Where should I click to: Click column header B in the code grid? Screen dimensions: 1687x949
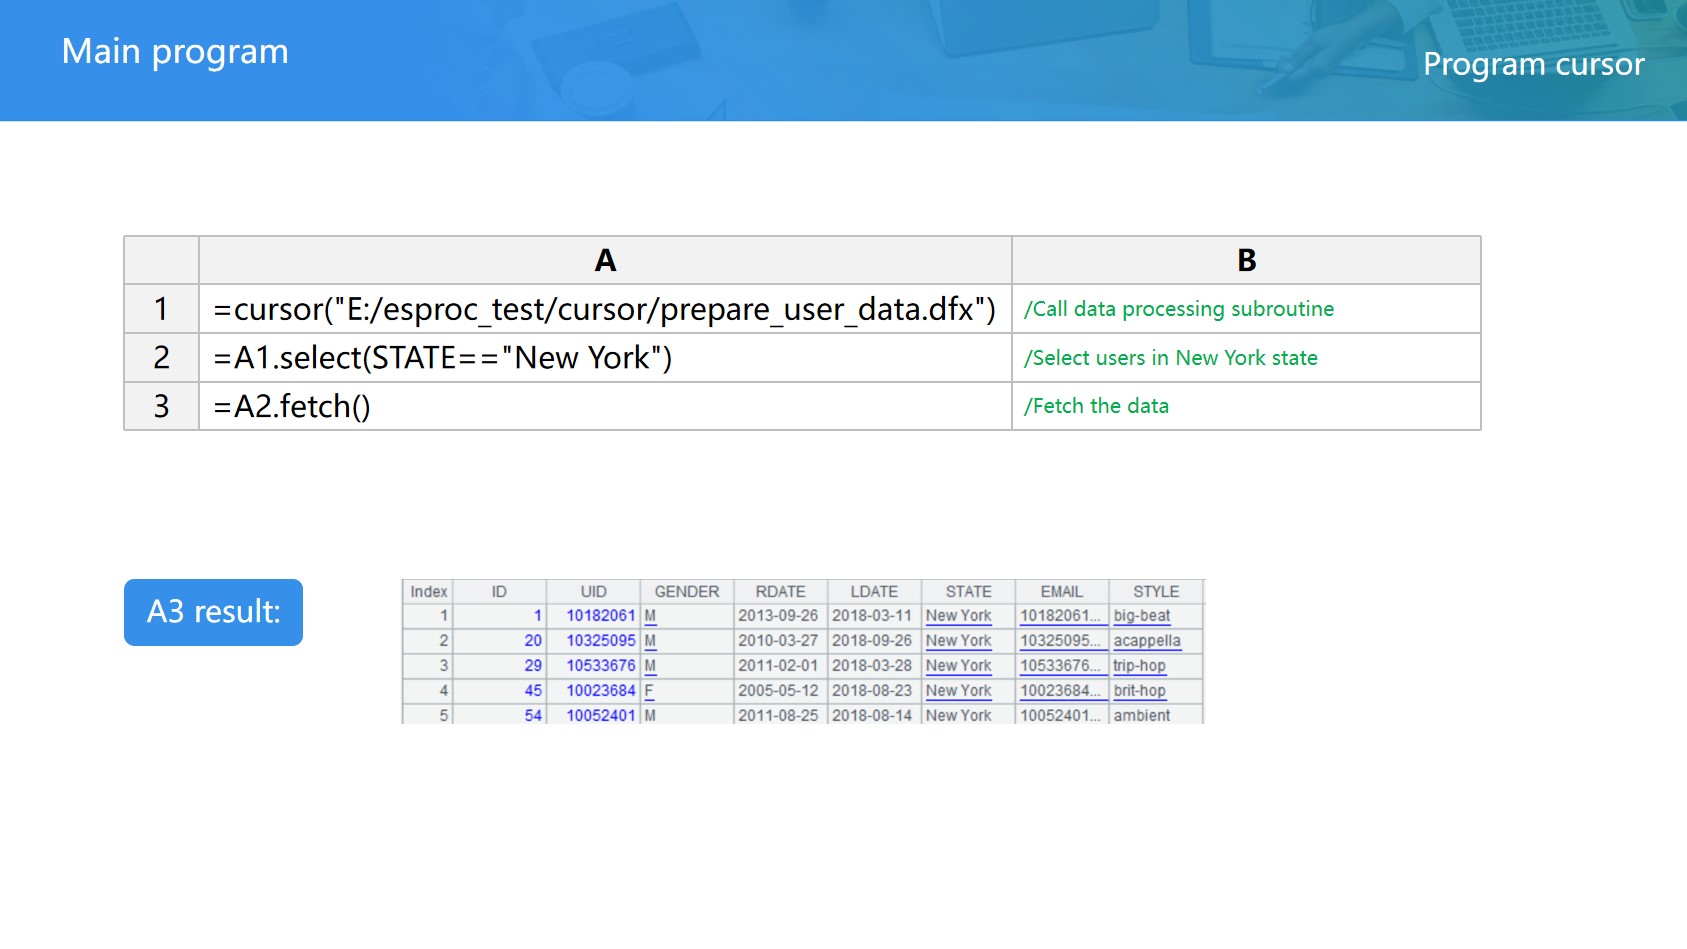pos(1246,261)
